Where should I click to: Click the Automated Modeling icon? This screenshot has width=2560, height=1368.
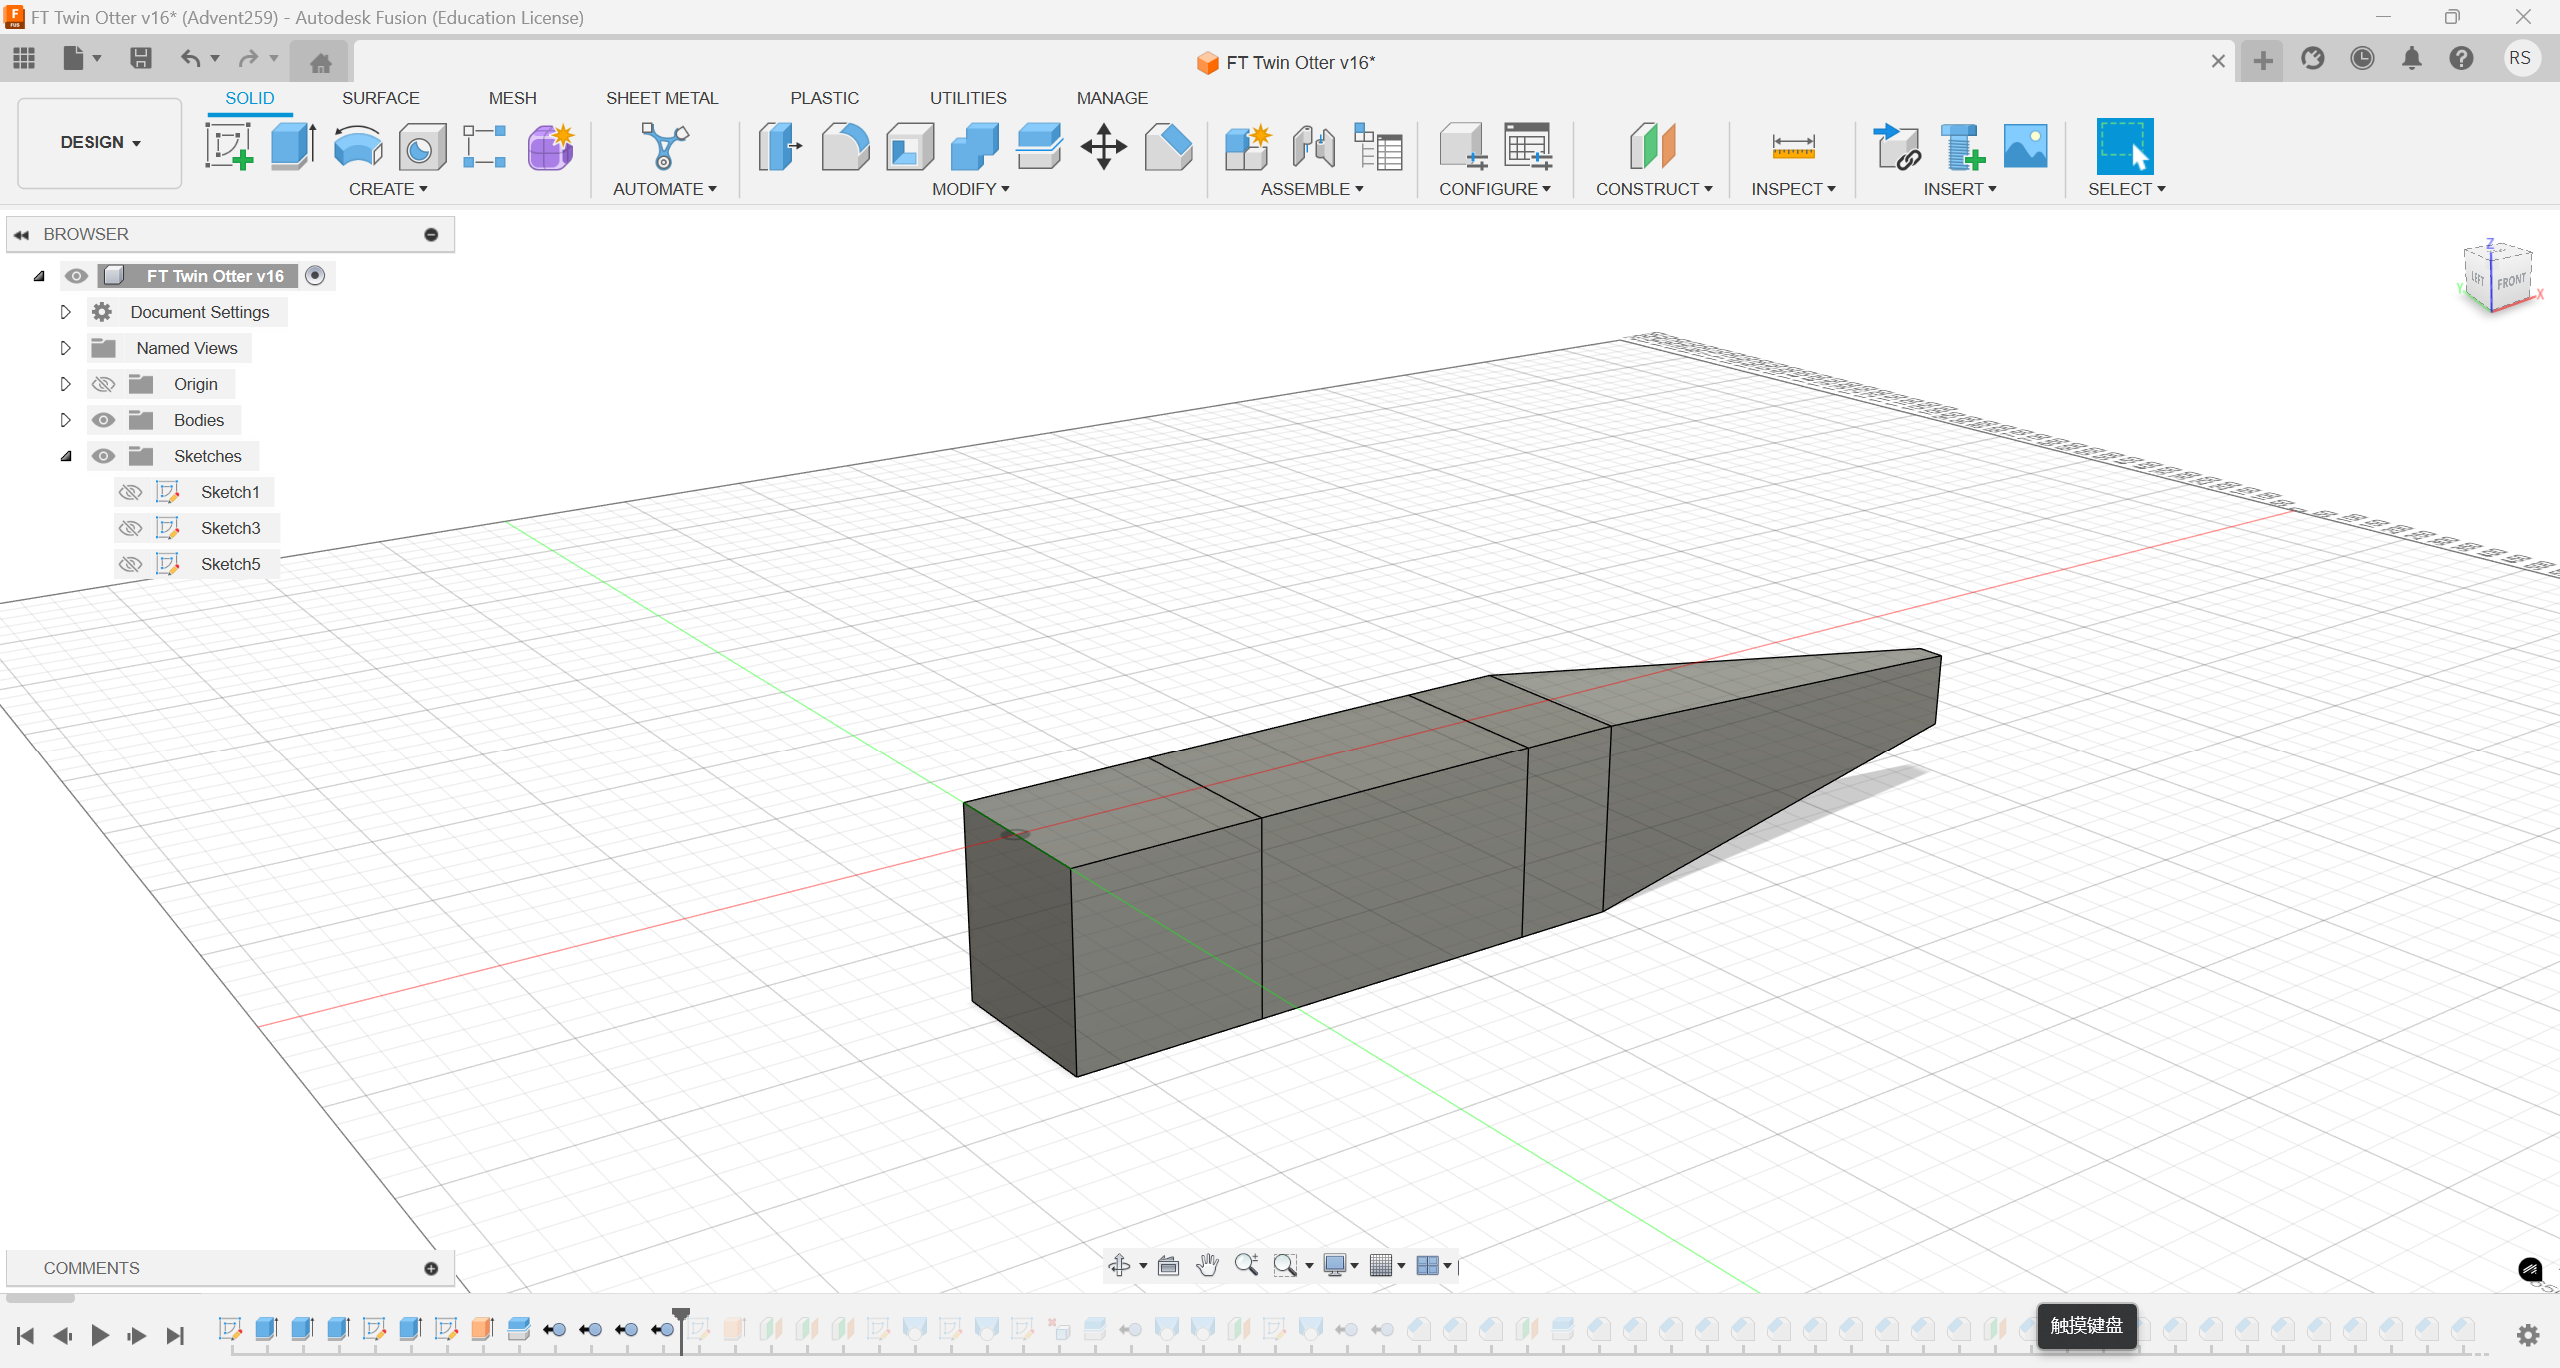665,147
